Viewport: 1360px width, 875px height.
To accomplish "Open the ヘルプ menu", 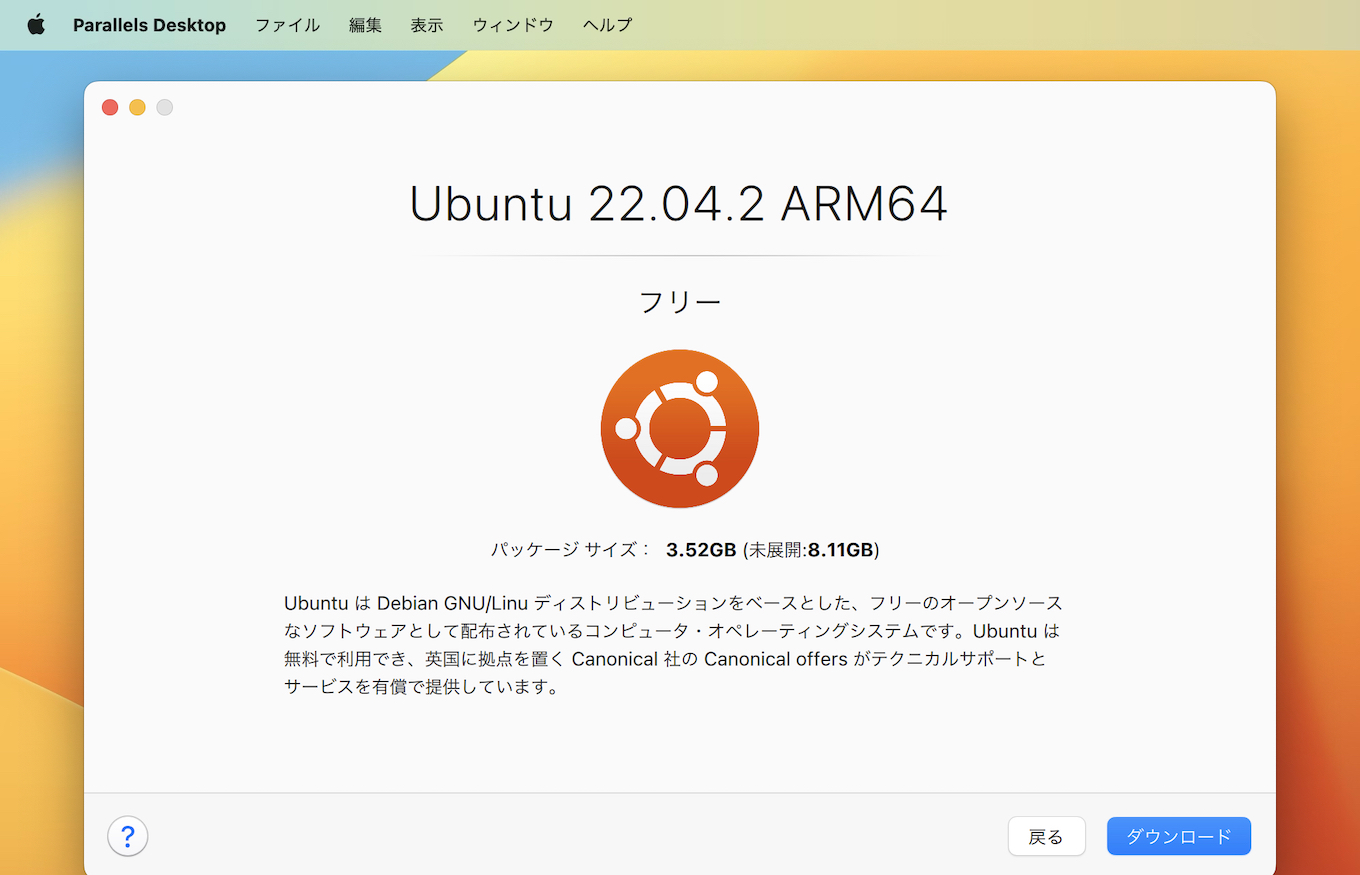I will click(608, 25).
